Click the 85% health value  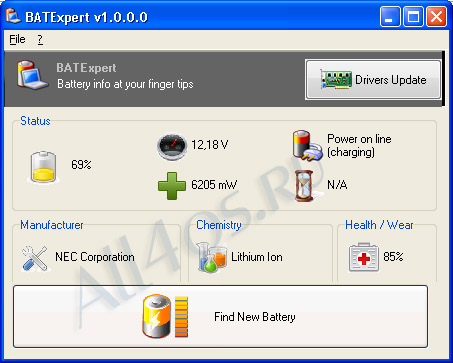393,257
